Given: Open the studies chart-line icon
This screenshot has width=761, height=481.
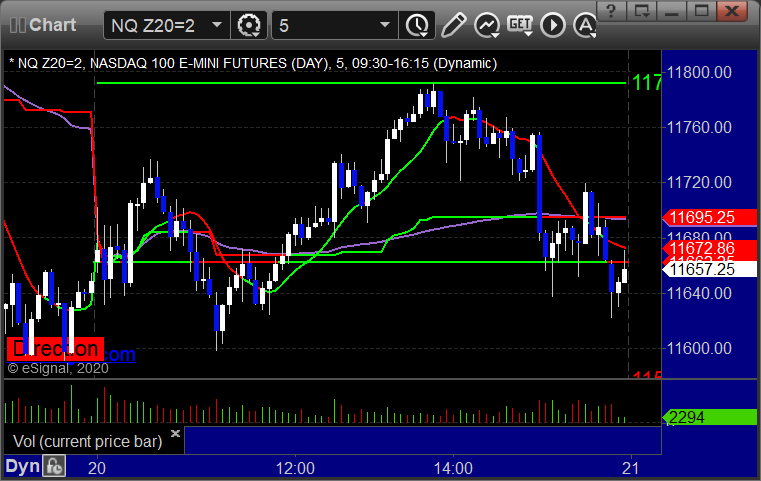Looking at the screenshot, I should tap(487, 25).
